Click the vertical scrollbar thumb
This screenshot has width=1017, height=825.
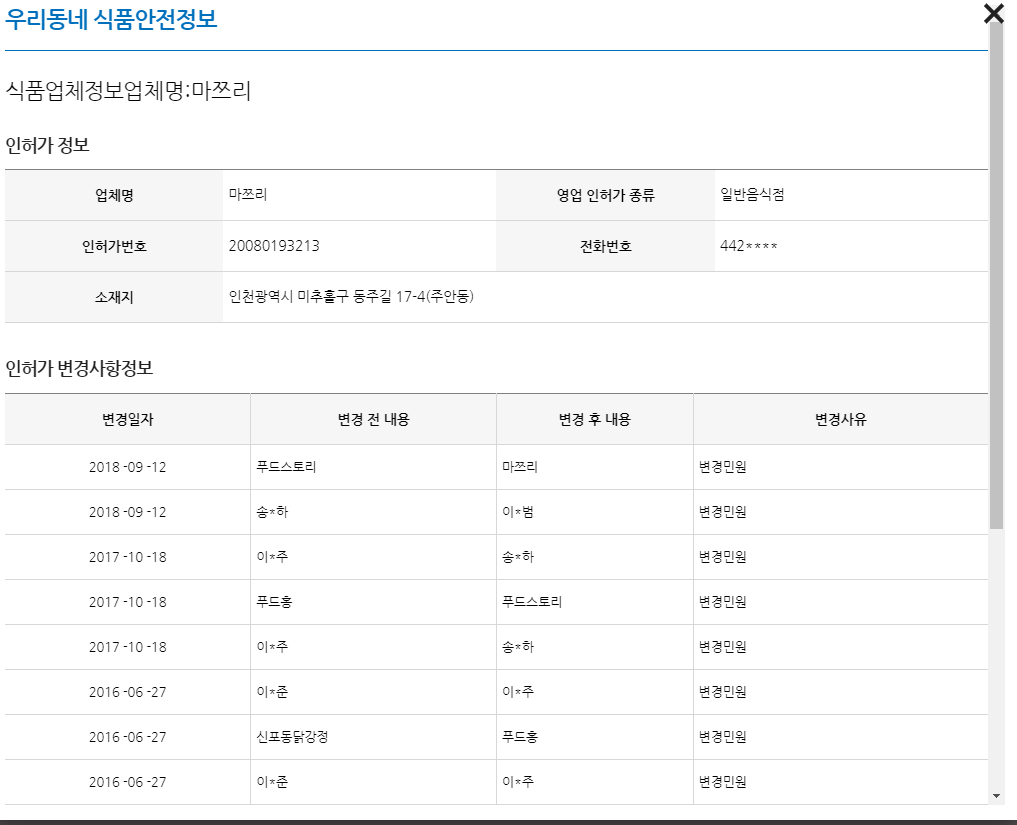click(996, 276)
